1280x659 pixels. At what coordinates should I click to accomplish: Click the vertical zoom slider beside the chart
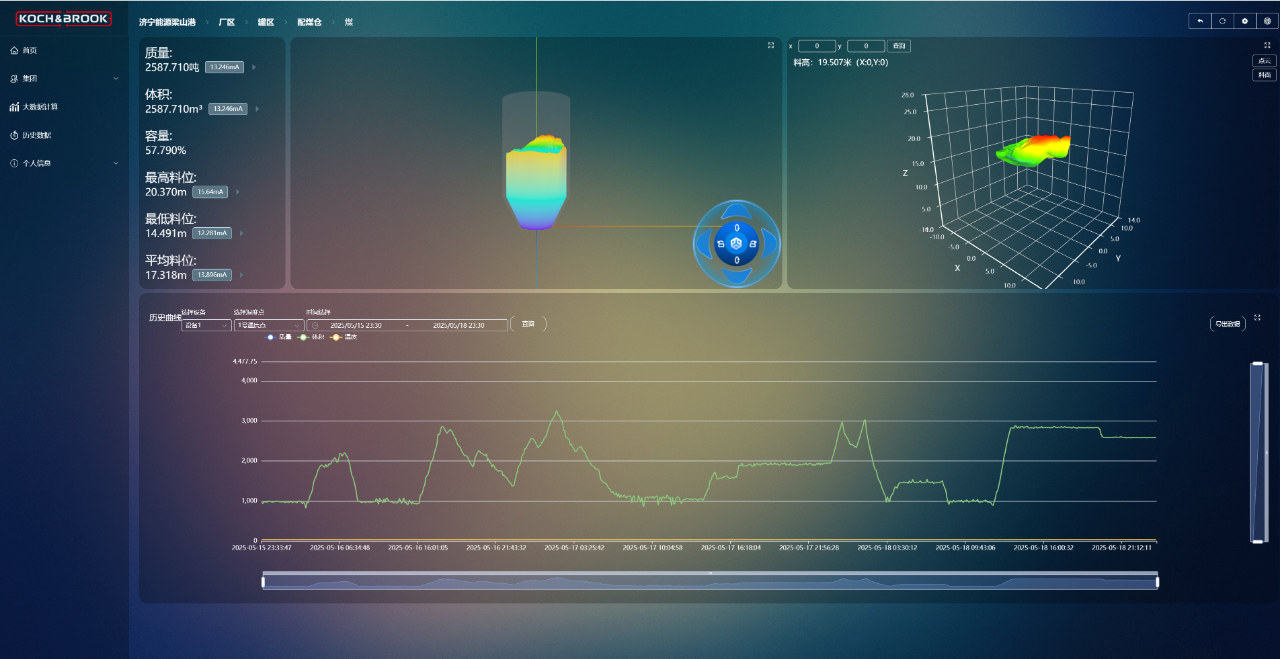tap(1258, 452)
